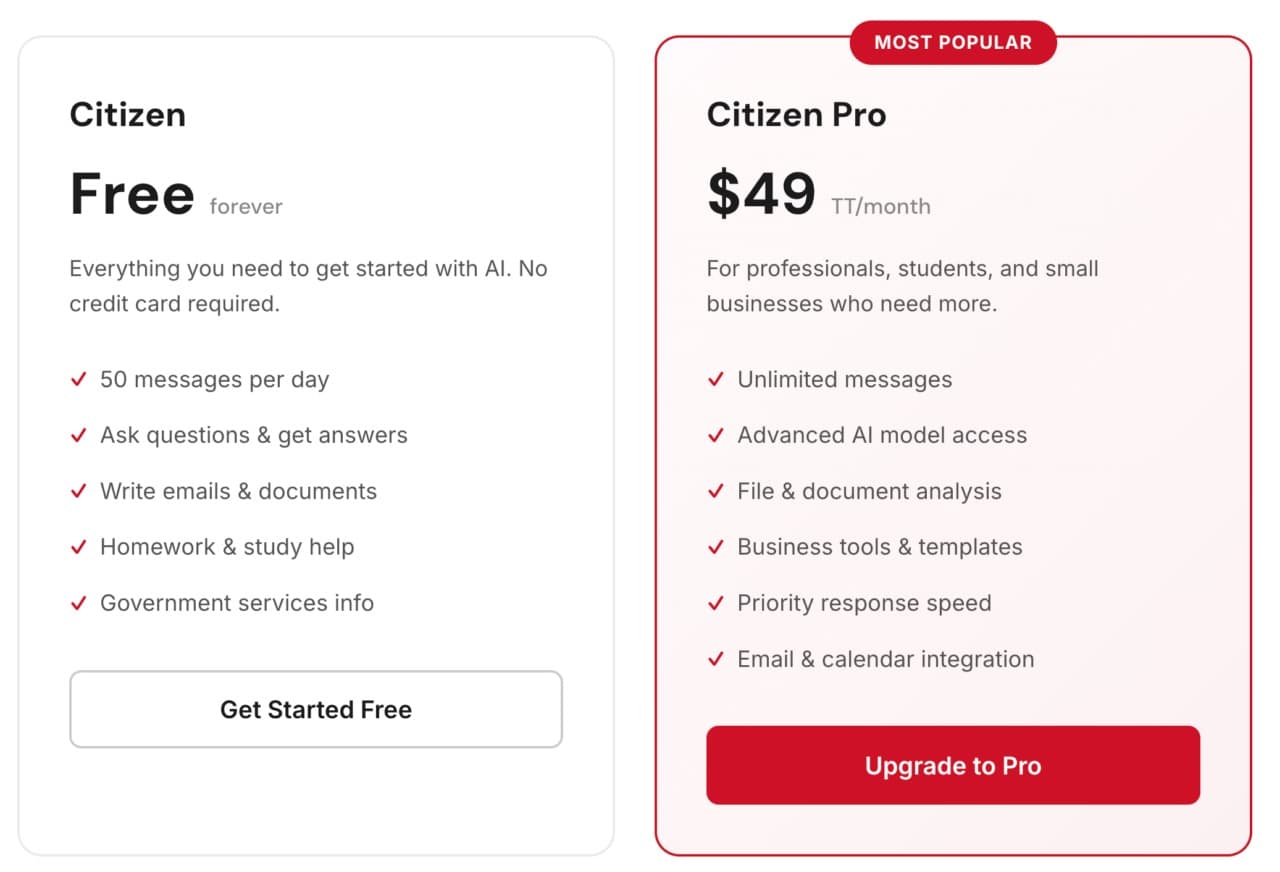Click the Upgrade to Pro button
1280x872 pixels.
(952, 766)
